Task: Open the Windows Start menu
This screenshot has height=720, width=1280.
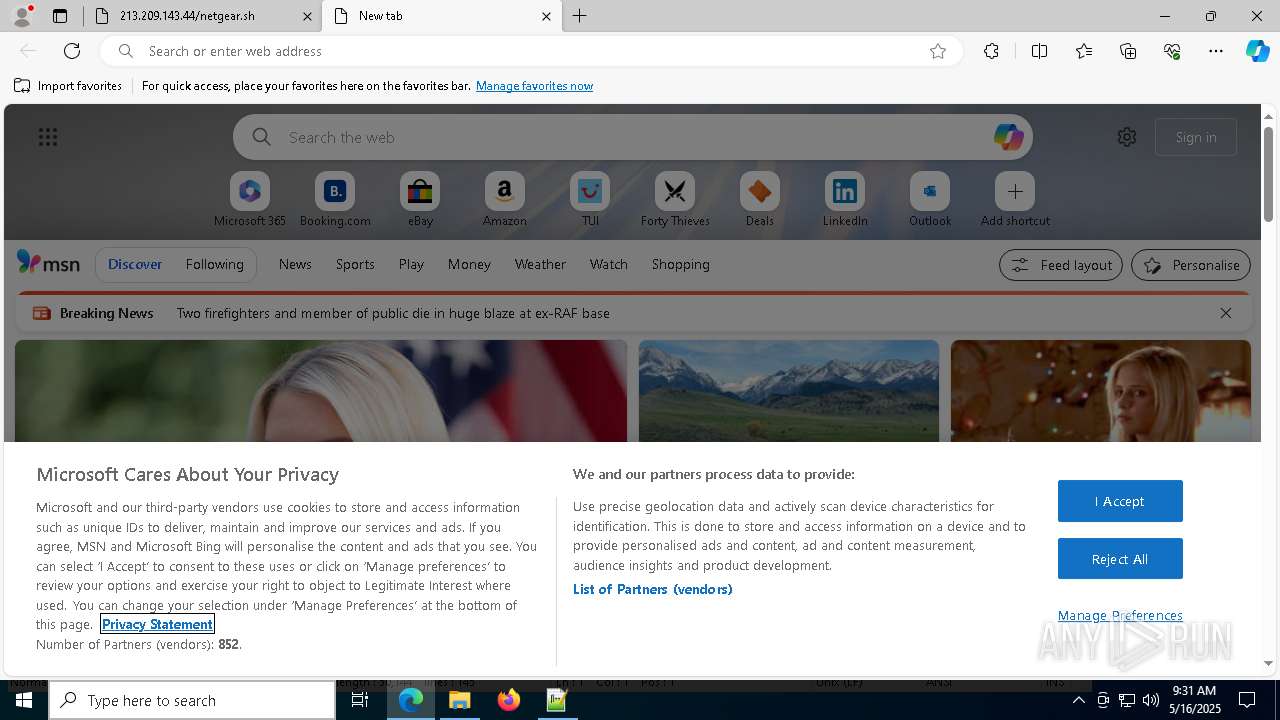Action: (24, 700)
